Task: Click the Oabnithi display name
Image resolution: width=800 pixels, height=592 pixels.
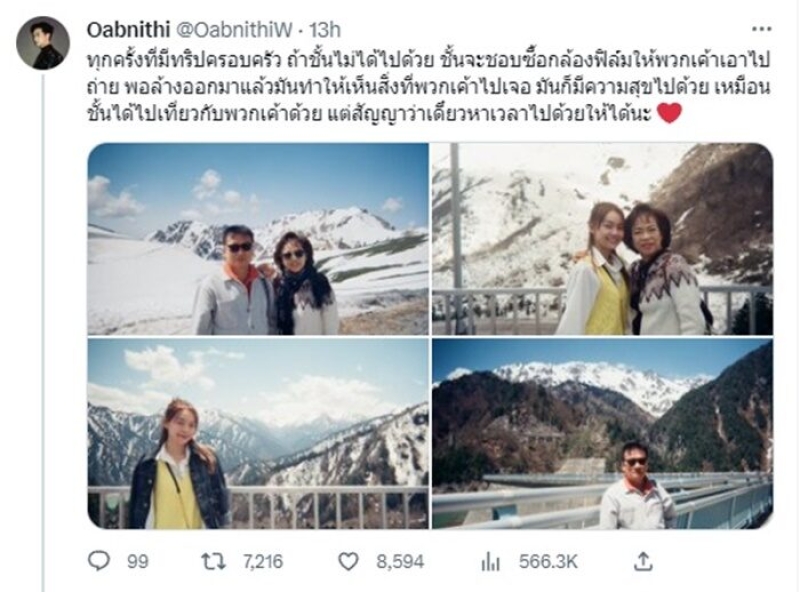Action: [128, 30]
